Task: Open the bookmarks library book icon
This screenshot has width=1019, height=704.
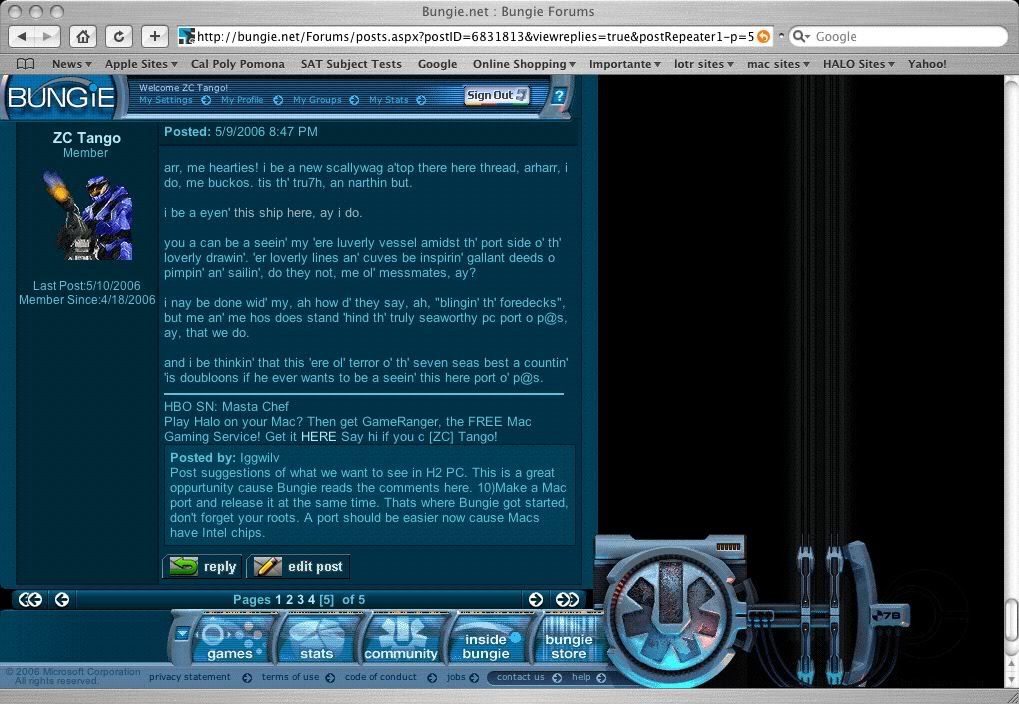Action: tap(25, 64)
